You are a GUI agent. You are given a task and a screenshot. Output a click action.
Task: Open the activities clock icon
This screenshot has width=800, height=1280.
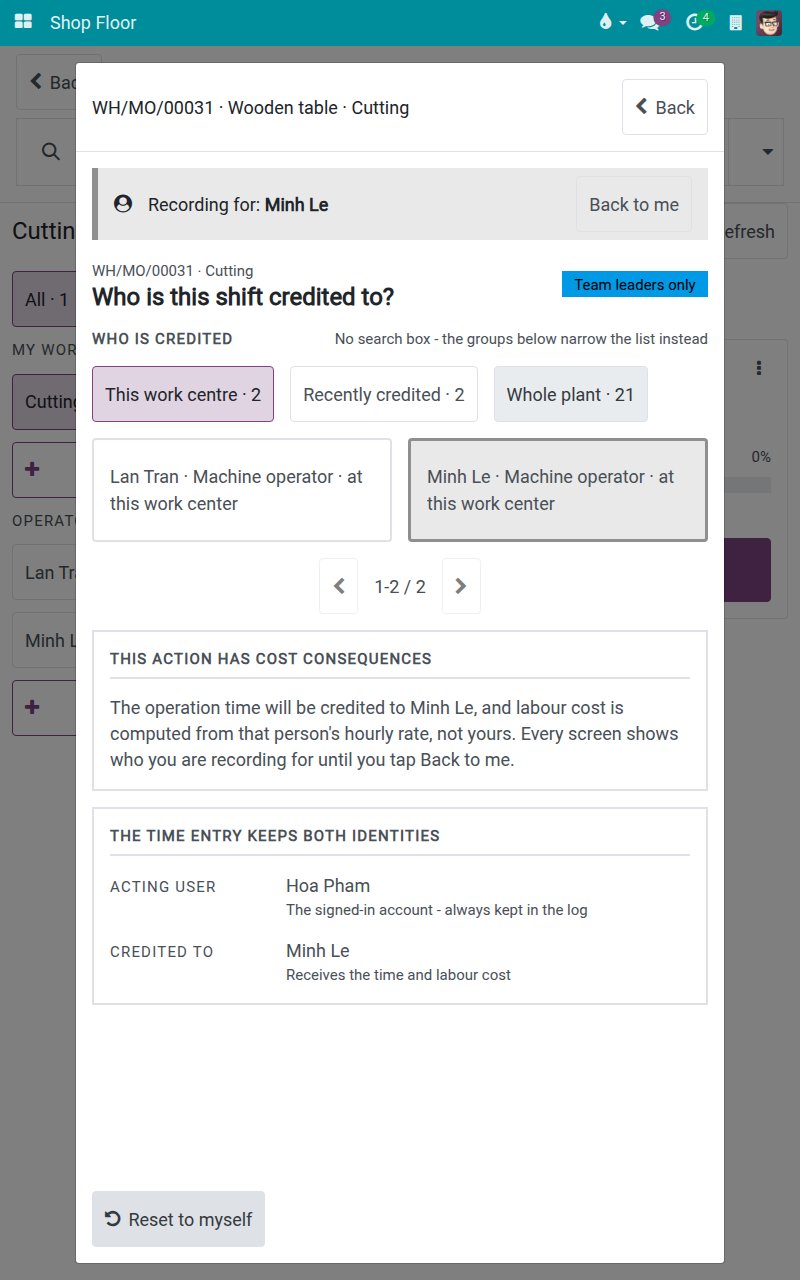pos(696,22)
